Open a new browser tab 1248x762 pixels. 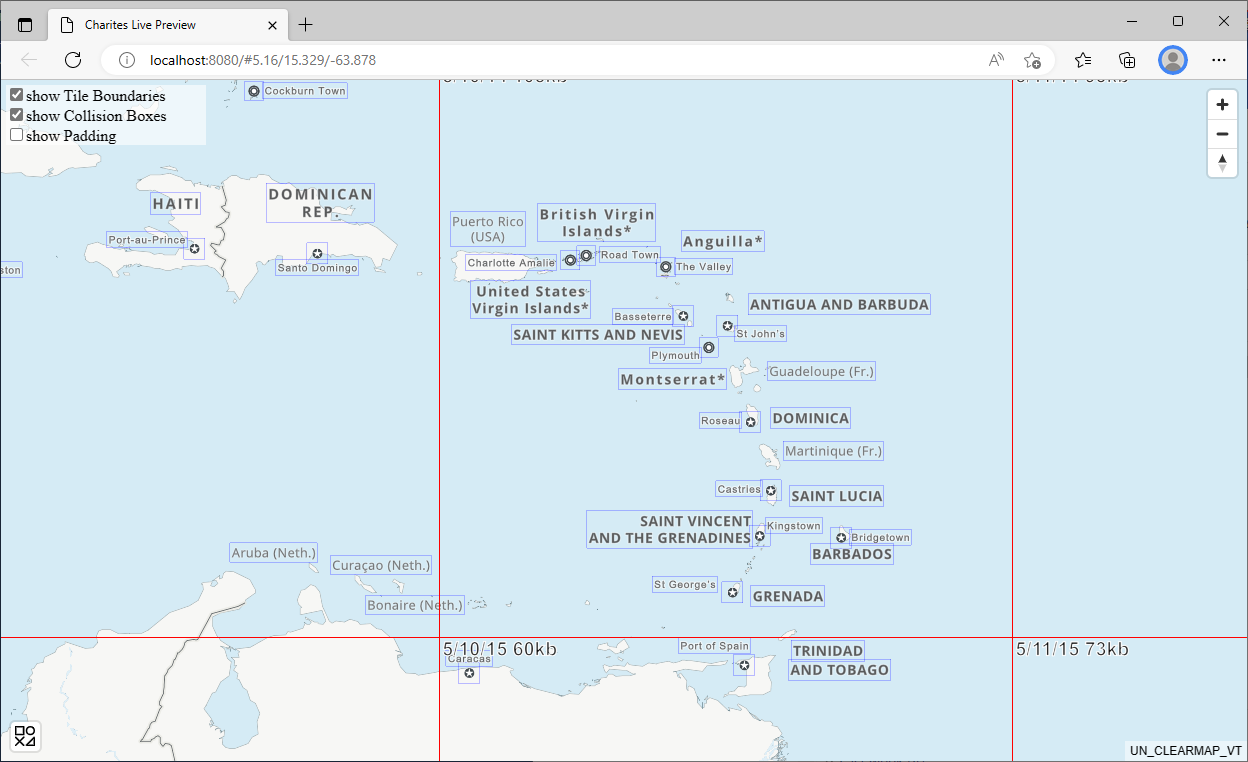306,25
